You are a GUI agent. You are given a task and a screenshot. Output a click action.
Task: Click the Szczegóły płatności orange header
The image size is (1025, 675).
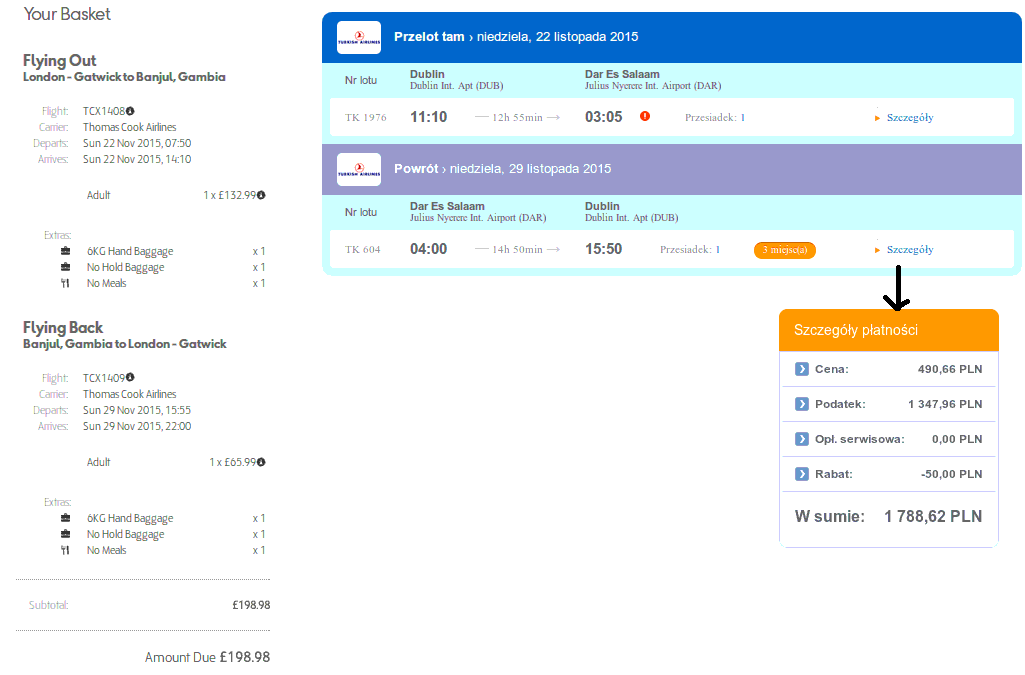point(889,330)
